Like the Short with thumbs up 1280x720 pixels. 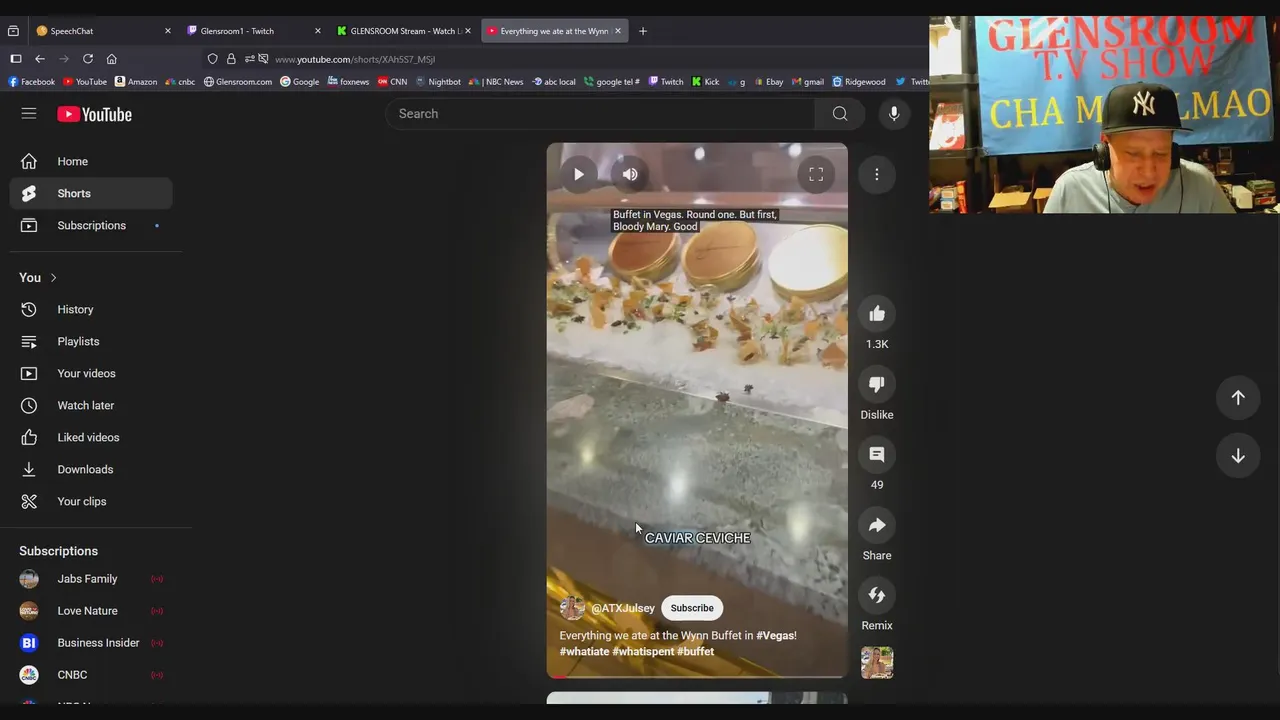[x=877, y=314]
